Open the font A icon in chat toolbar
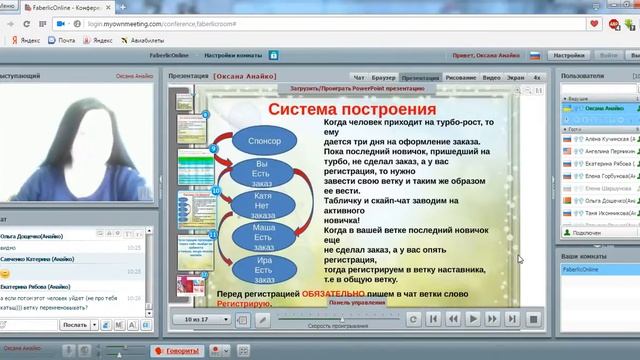This screenshot has height=360, width=640. 133,325
